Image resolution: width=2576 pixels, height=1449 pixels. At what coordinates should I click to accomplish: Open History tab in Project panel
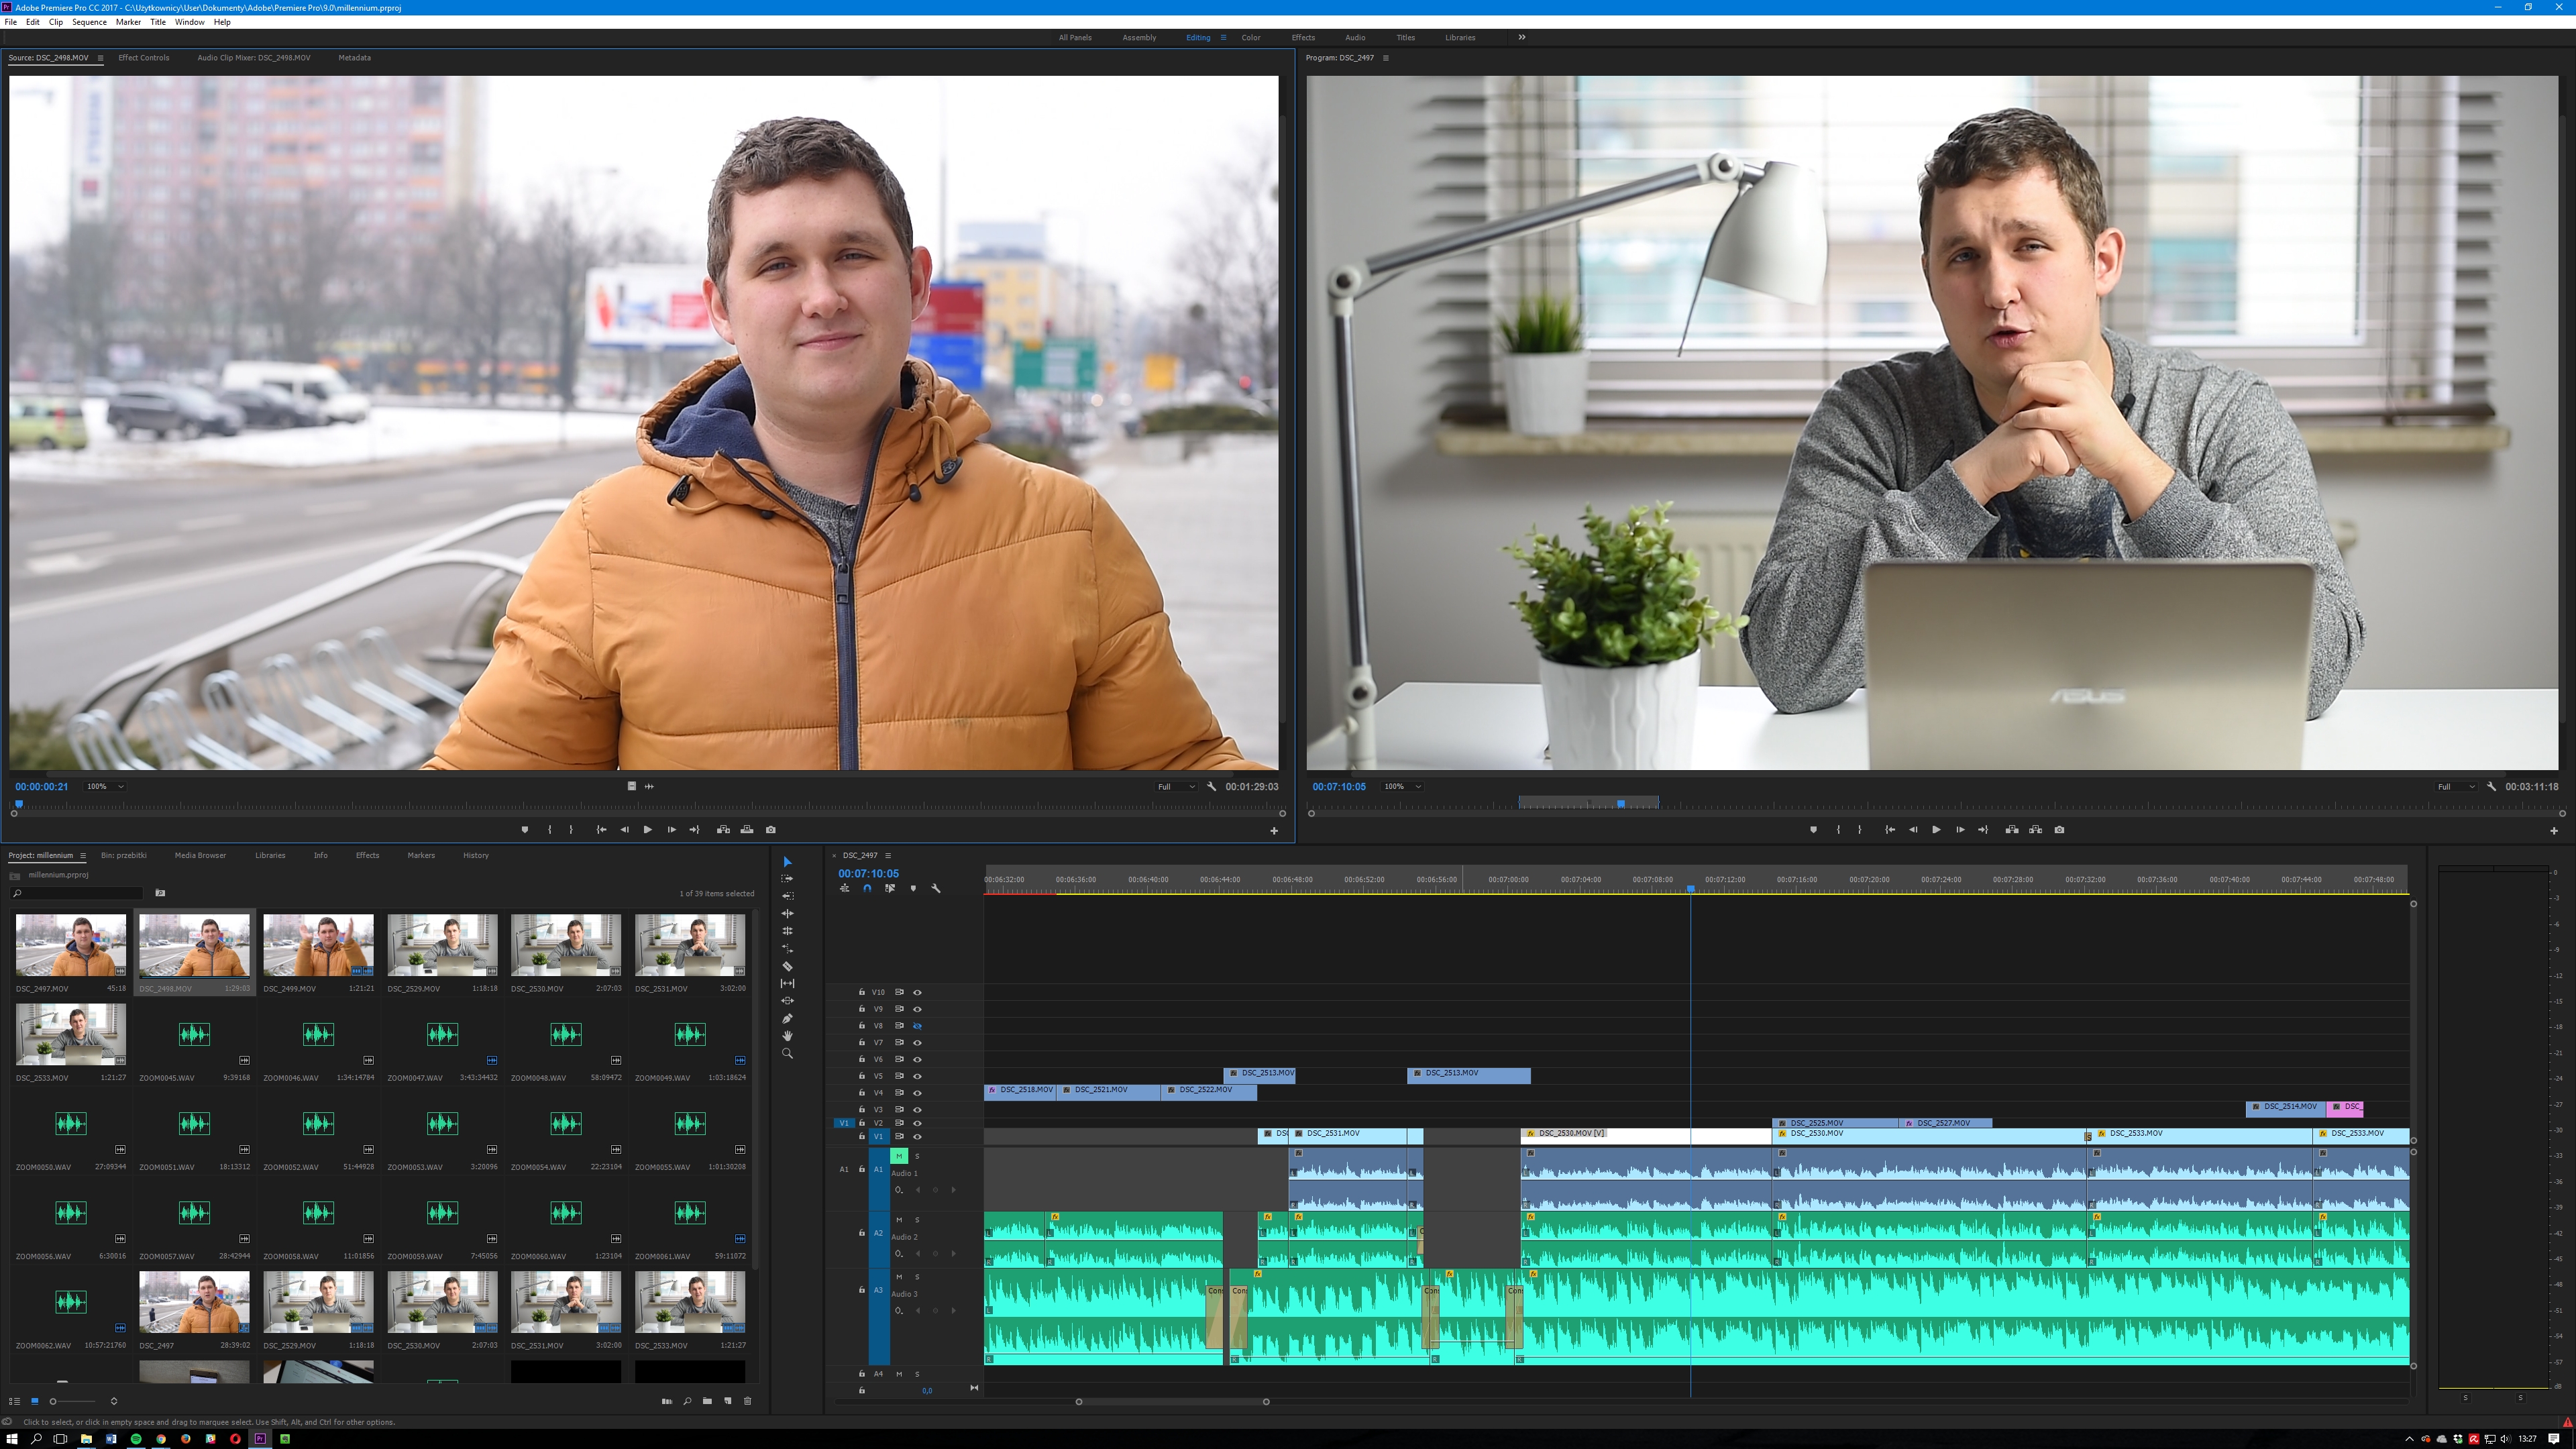pyautogui.click(x=476, y=855)
